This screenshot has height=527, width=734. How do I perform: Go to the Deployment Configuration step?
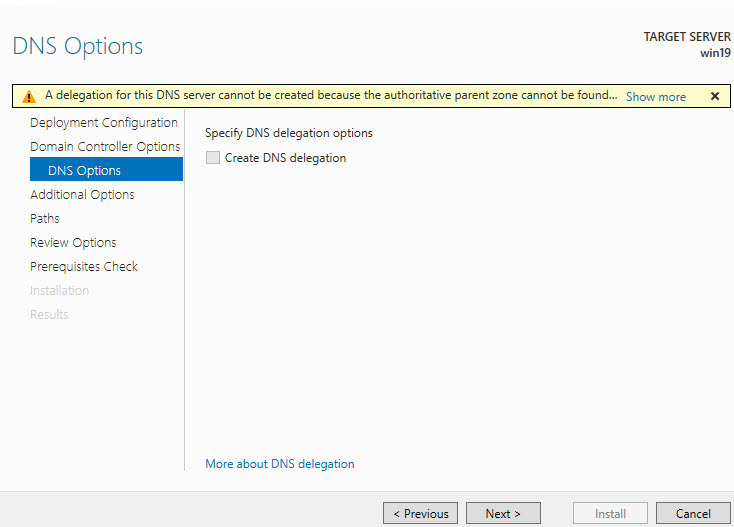104,123
